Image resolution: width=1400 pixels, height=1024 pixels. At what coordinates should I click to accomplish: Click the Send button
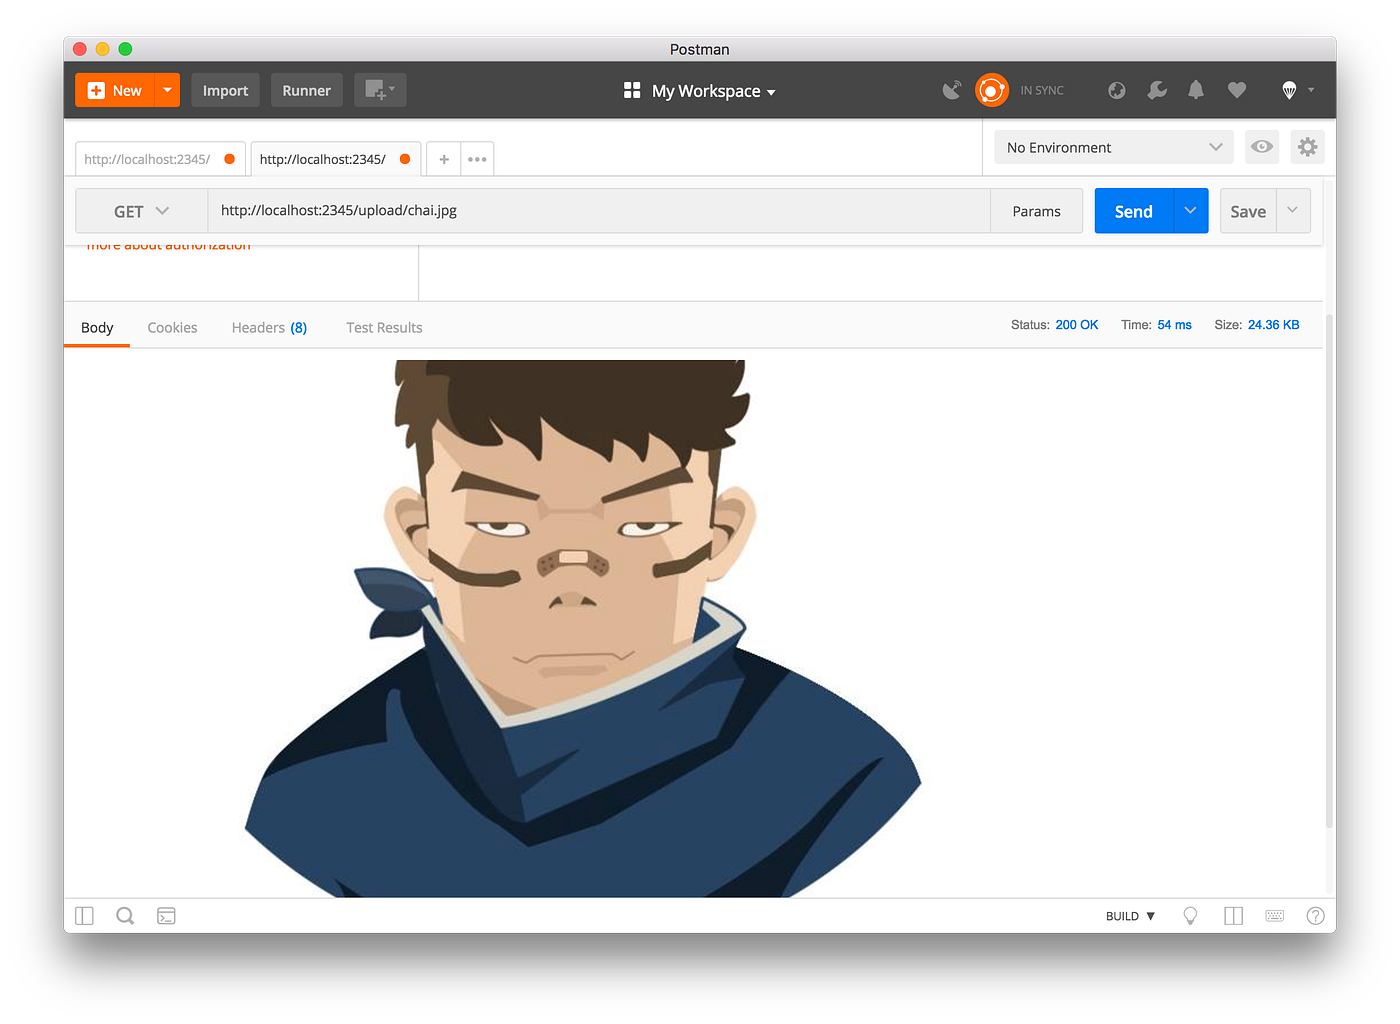coord(1133,211)
